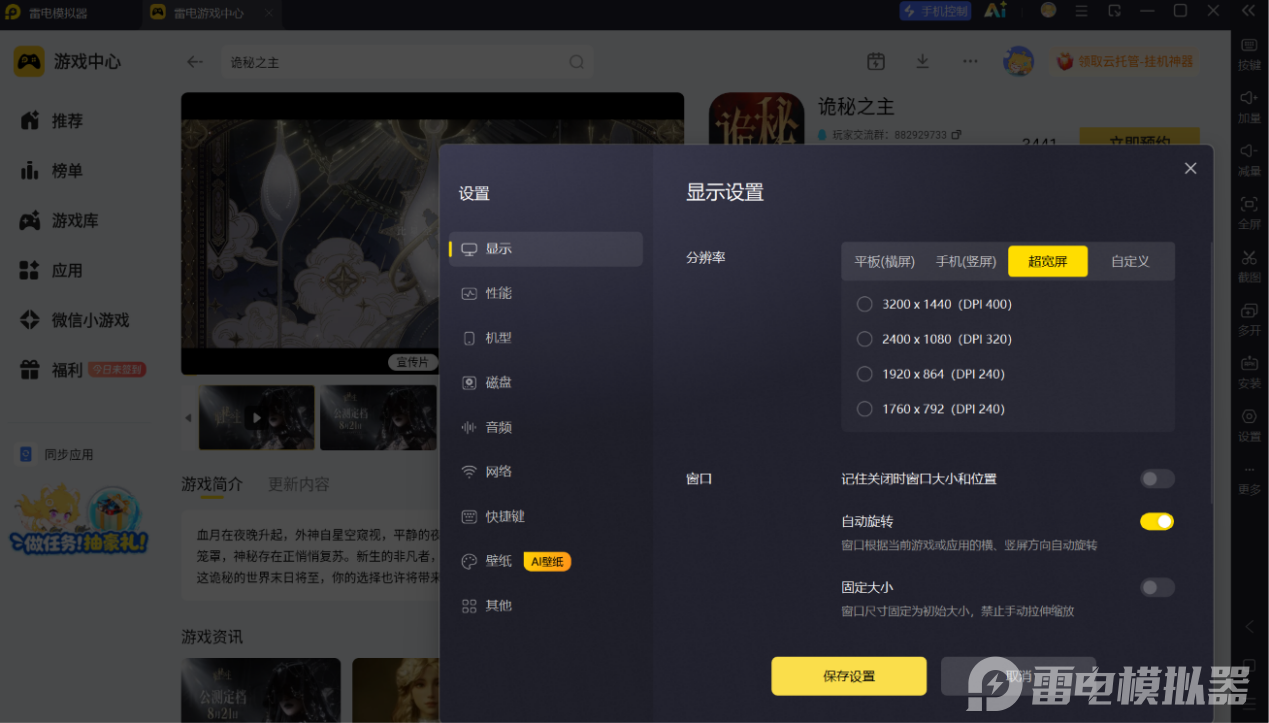The width and height of the screenshot is (1269, 723).
Task: Click the user avatar in the title bar
Action: tap(1048, 11)
